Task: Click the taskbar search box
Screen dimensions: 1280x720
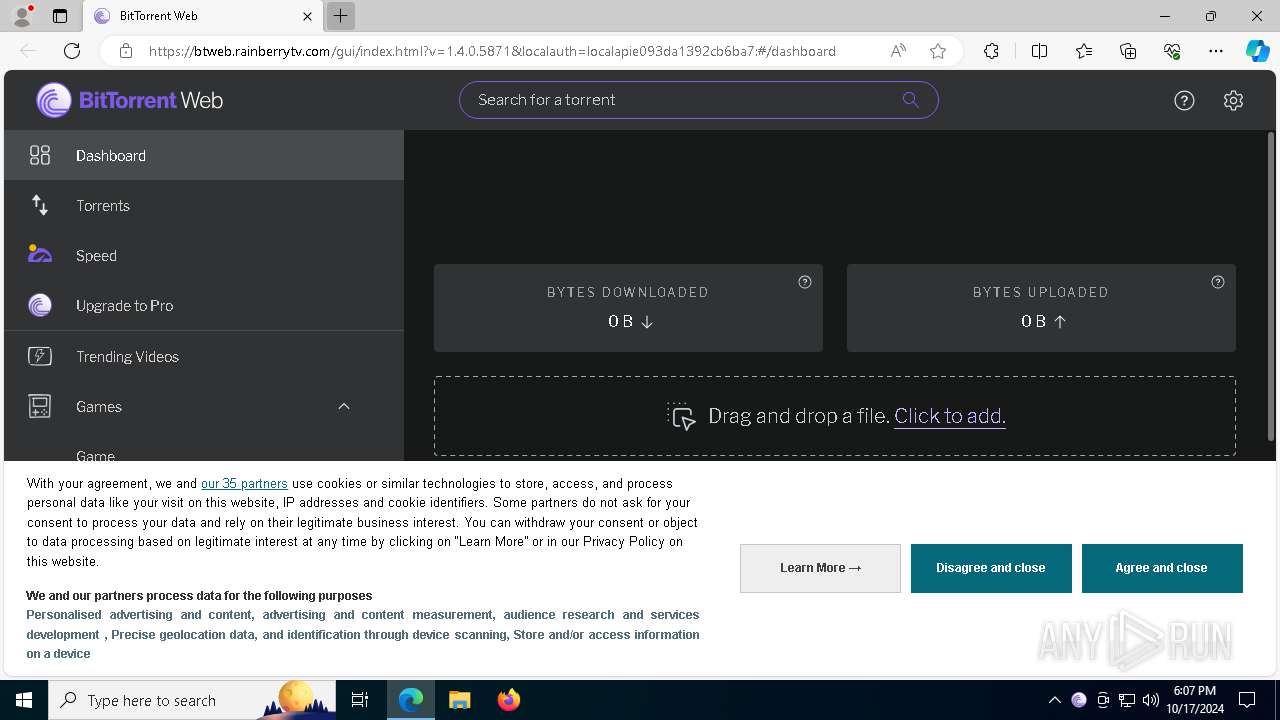Action: pyautogui.click(x=192, y=700)
